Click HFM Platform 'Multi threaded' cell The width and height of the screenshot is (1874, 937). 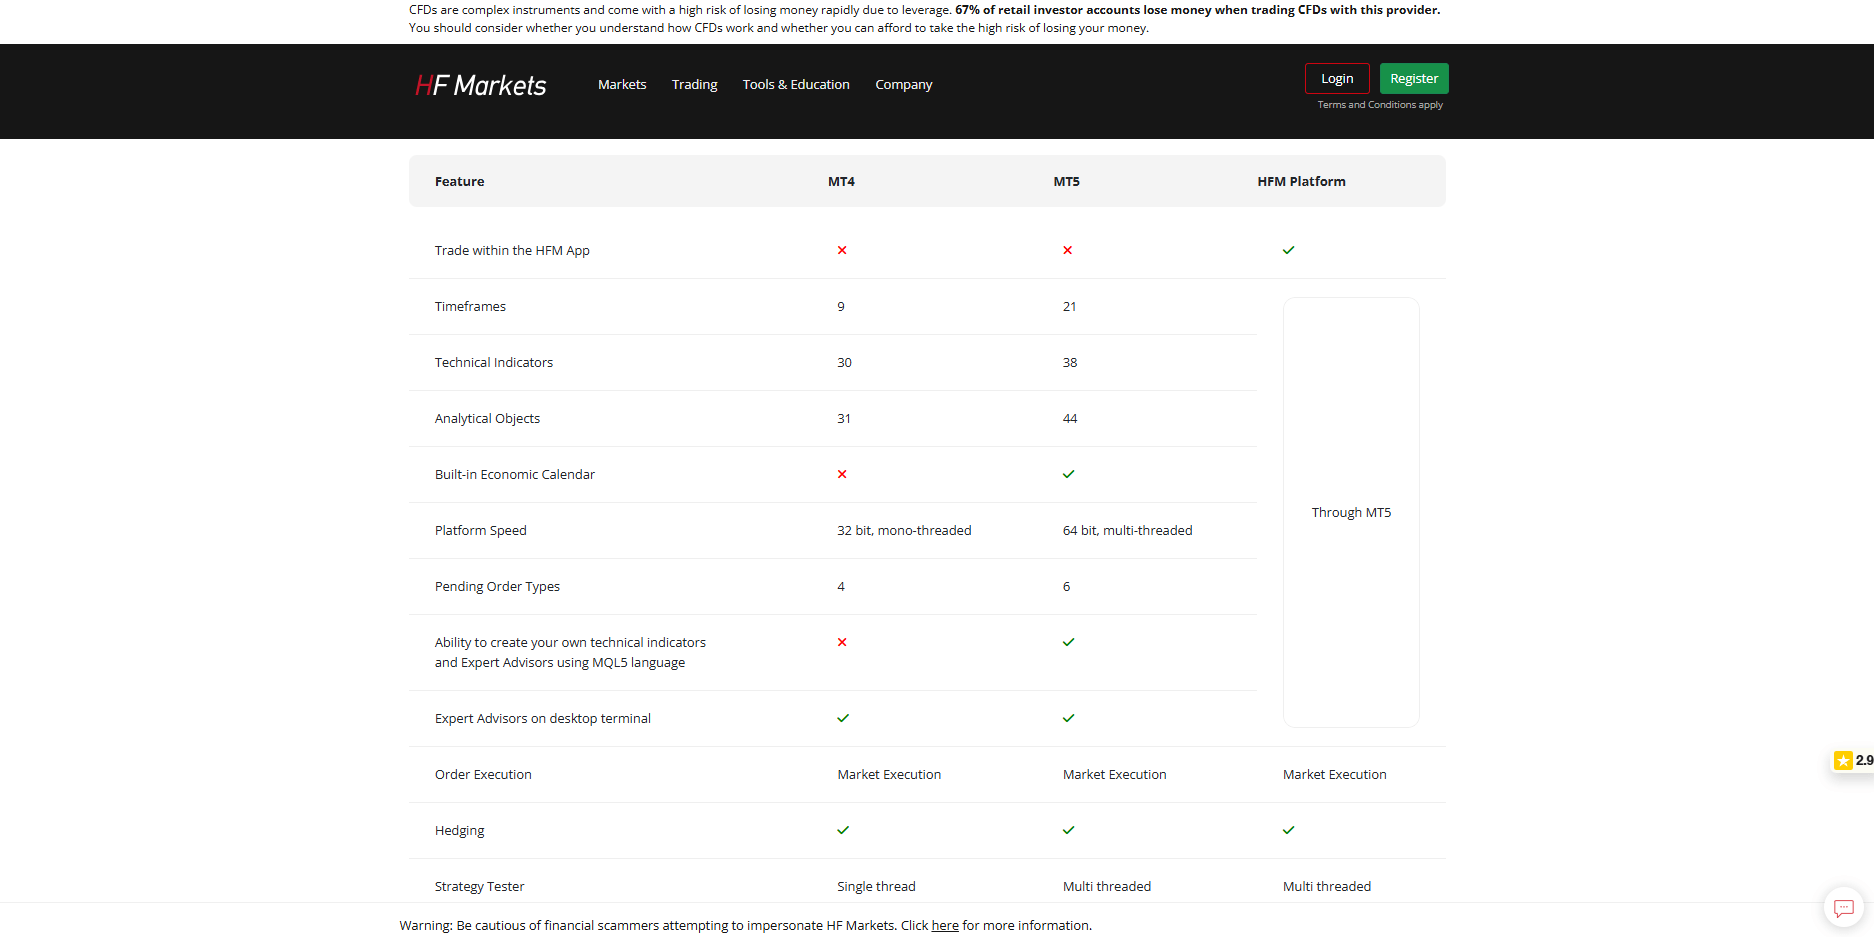point(1326,886)
